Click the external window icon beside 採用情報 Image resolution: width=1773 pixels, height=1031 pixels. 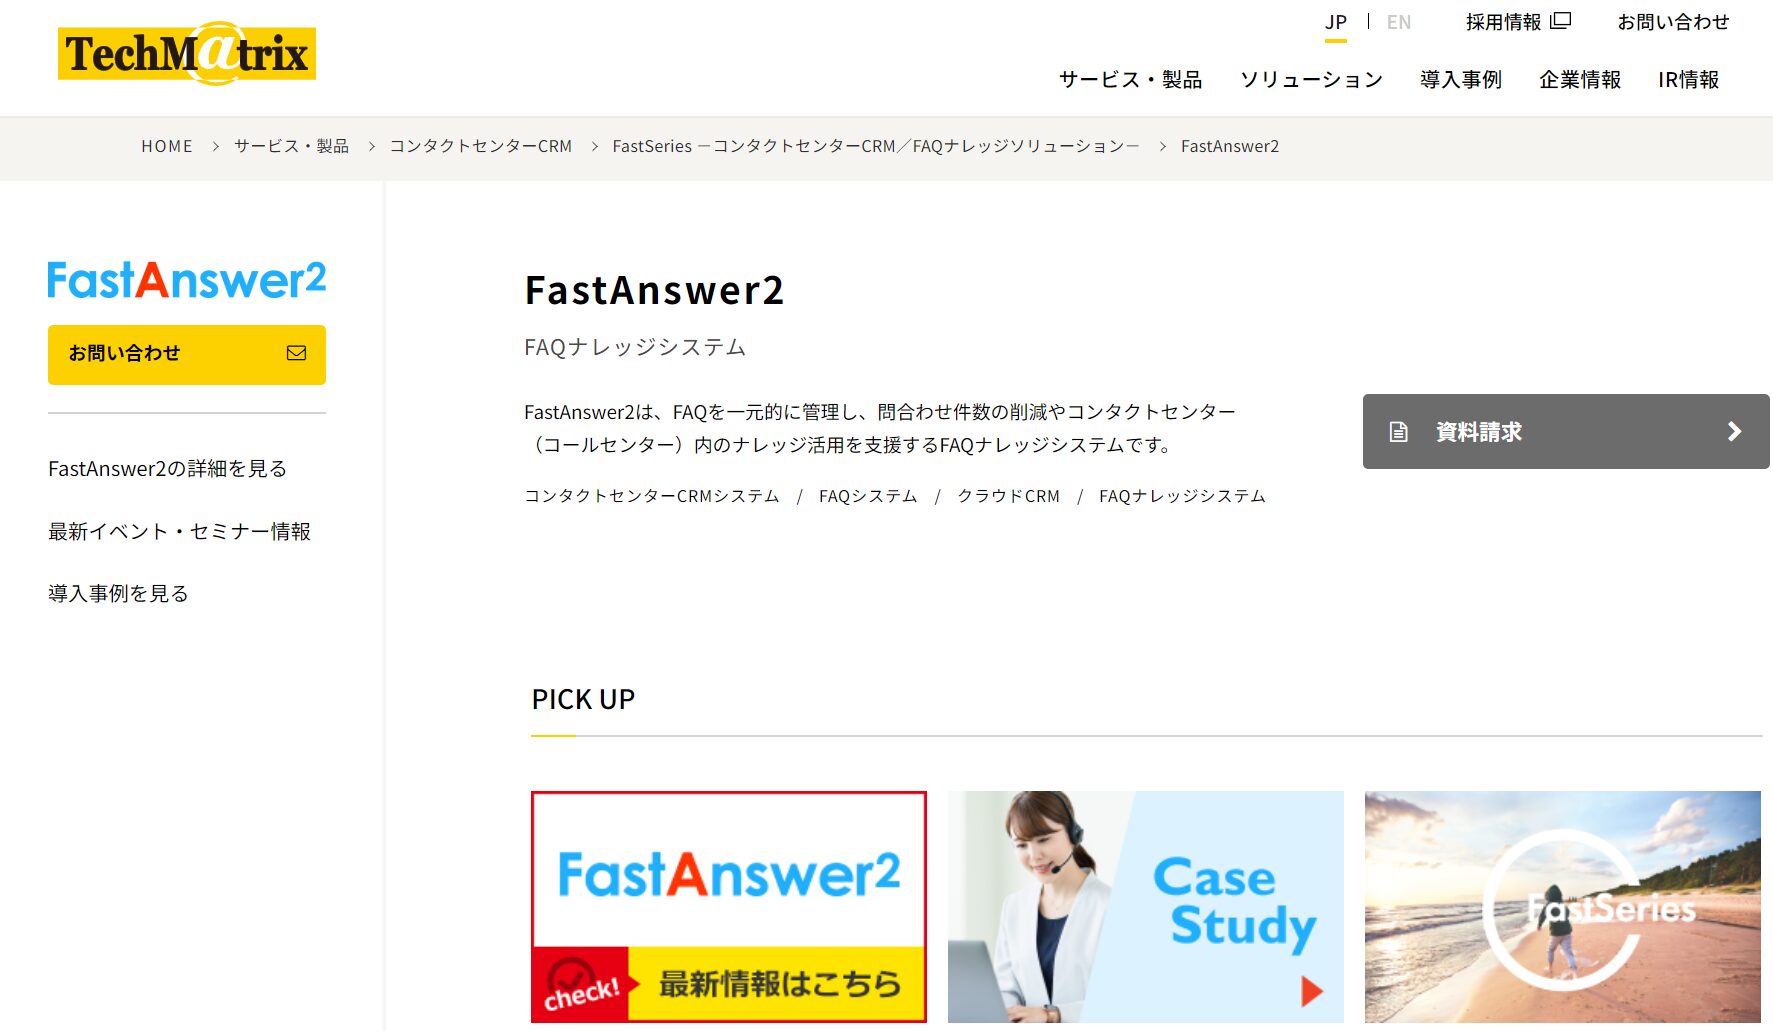point(1561,21)
